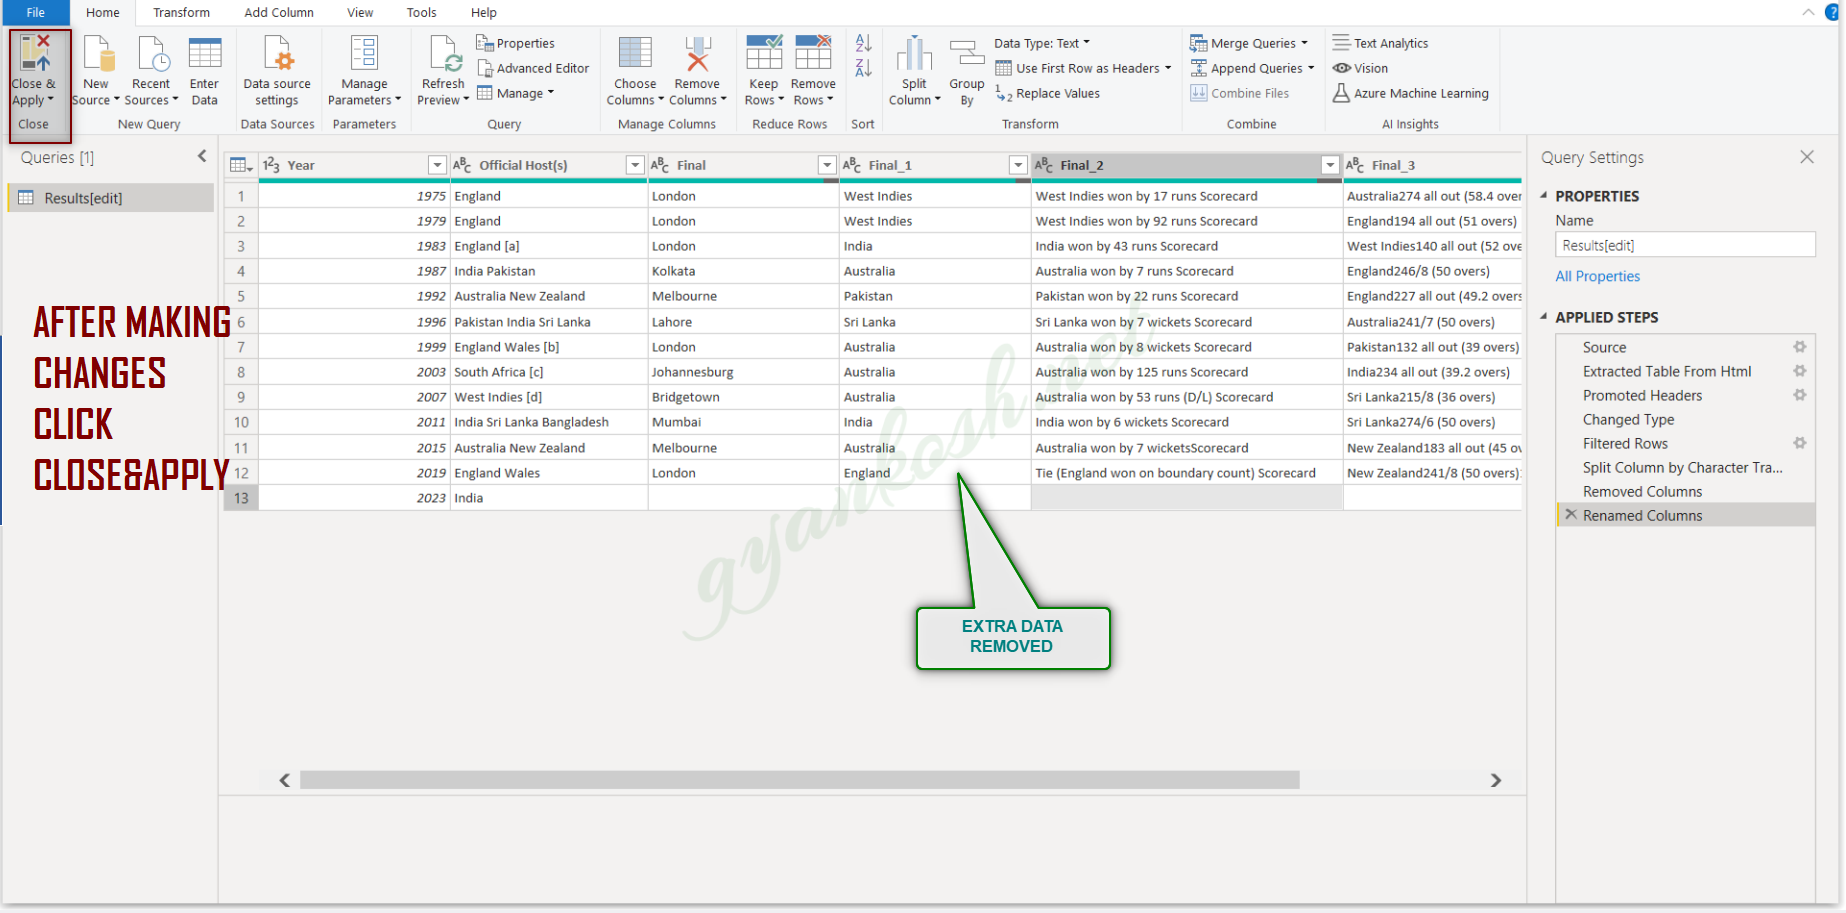This screenshot has width=1846, height=913.
Task: Click the scroll left arrow
Action: point(285,780)
